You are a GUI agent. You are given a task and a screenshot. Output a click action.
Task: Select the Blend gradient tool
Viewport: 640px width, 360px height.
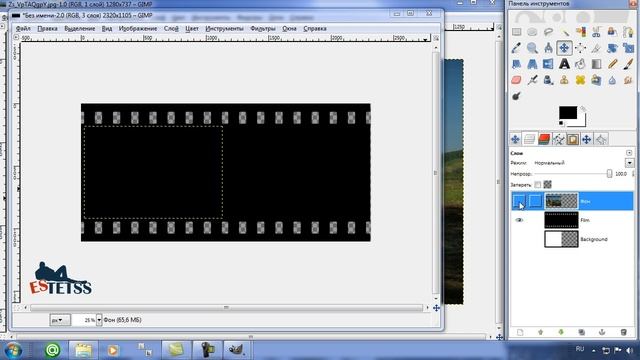point(596,64)
